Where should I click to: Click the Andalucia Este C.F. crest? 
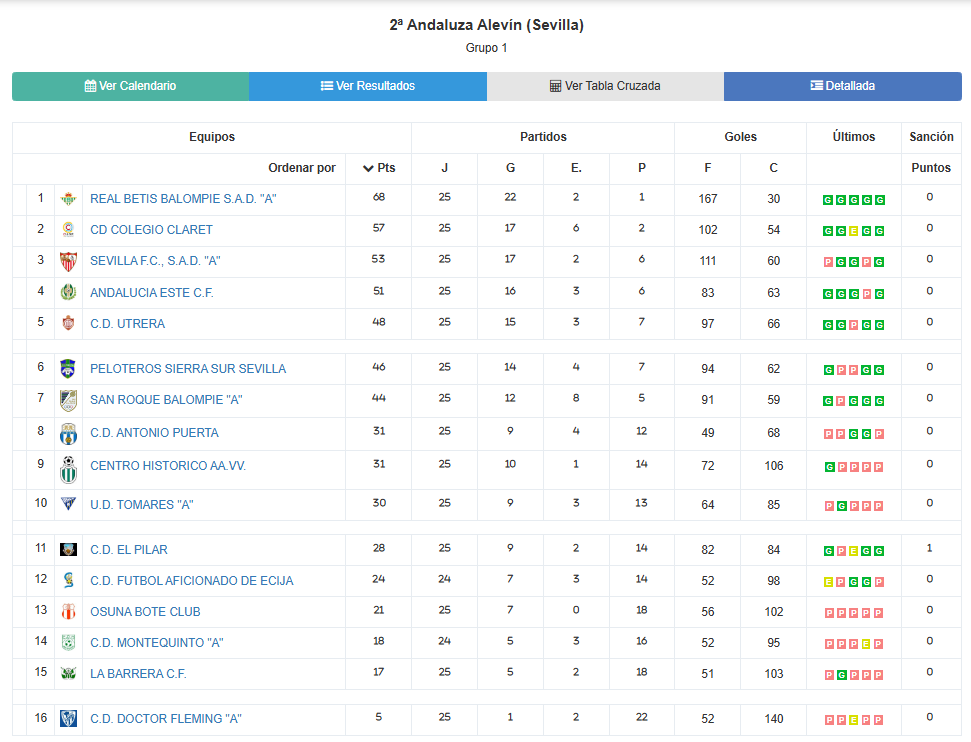click(68, 292)
